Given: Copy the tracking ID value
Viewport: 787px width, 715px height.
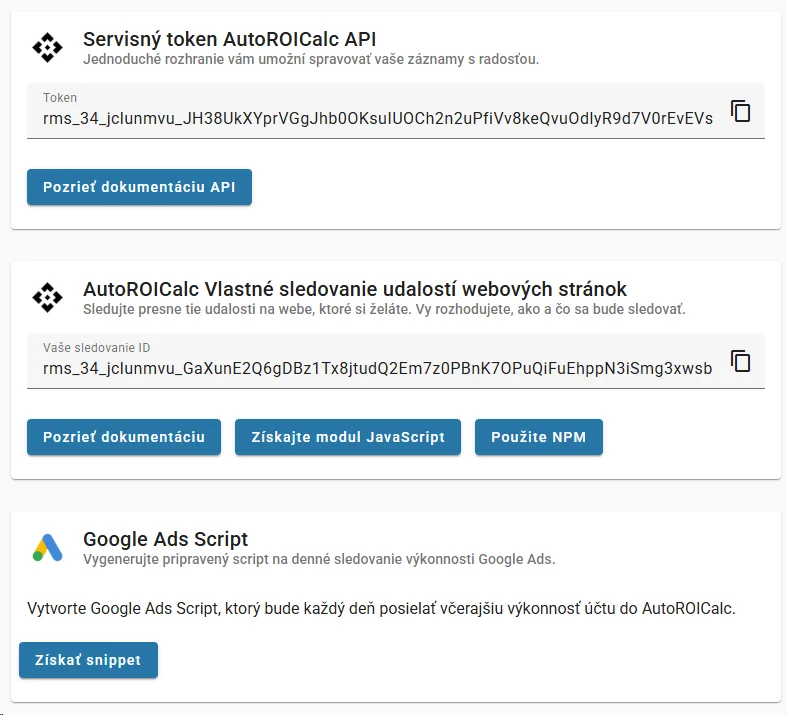Looking at the screenshot, I should (740, 361).
